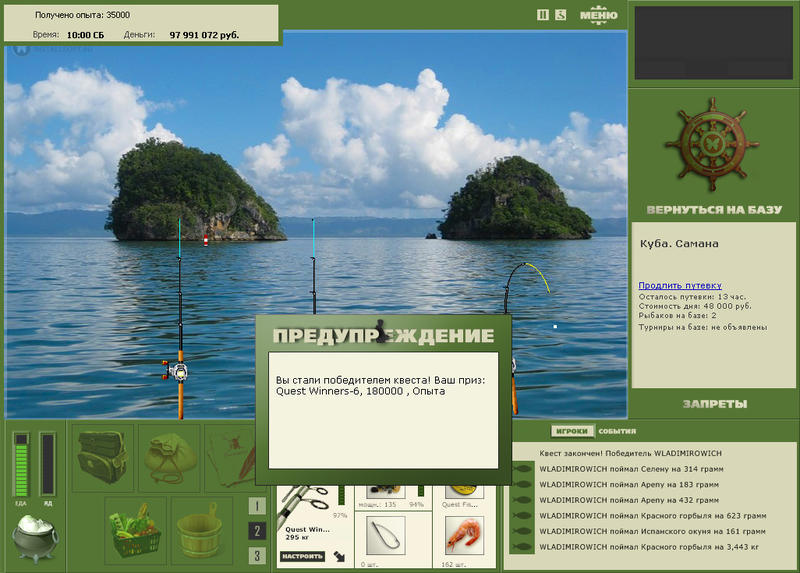Click the ПРЕДУПРЕЖДЕНИЕ dialog title
The image size is (800, 573).
[x=383, y=335]
